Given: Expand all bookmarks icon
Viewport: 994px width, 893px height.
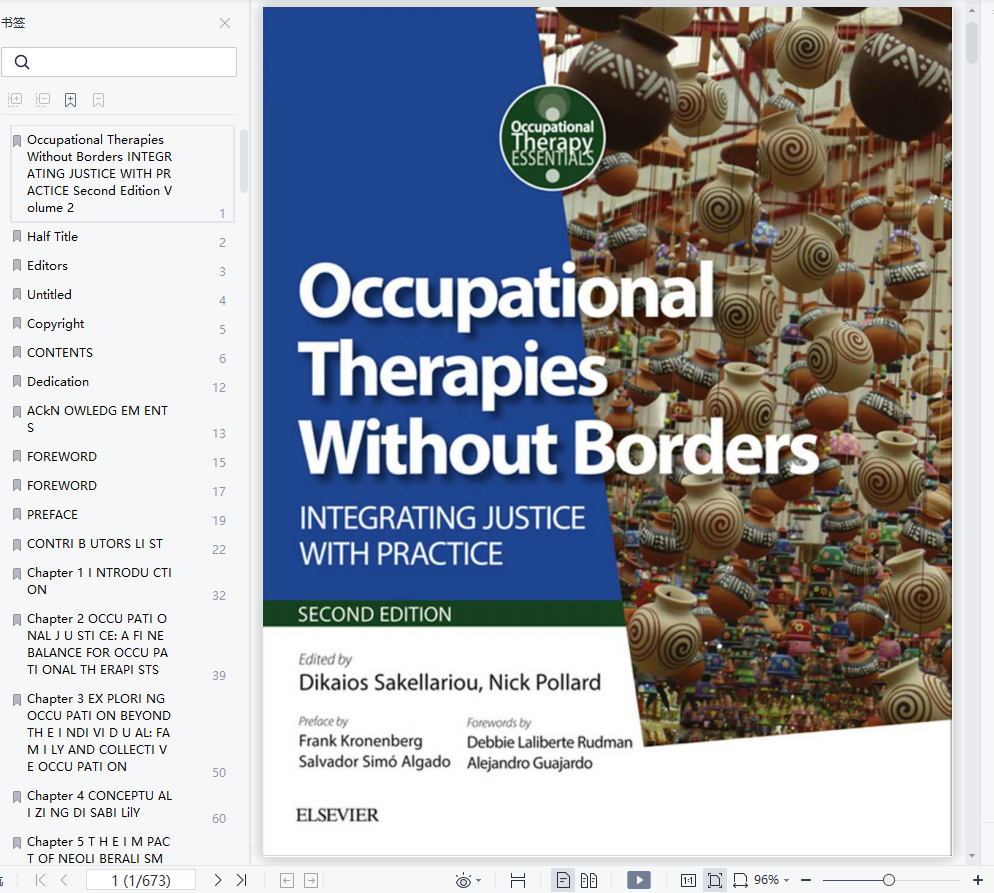Looking at the screenshot, I should point(15,100).
